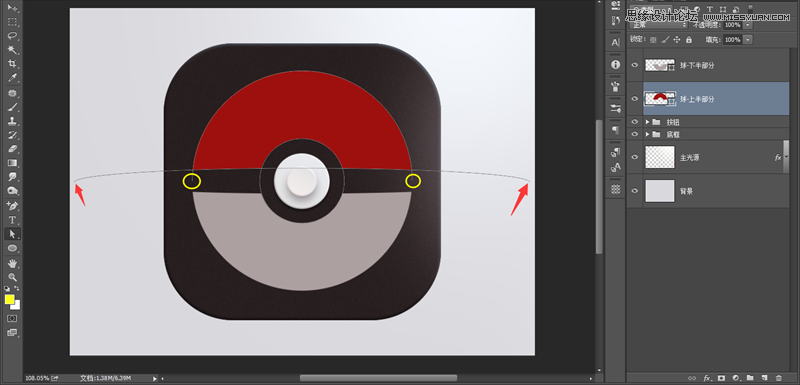Select the Clone Stamp tool
The image size is (800, 385).
point(13,121)
